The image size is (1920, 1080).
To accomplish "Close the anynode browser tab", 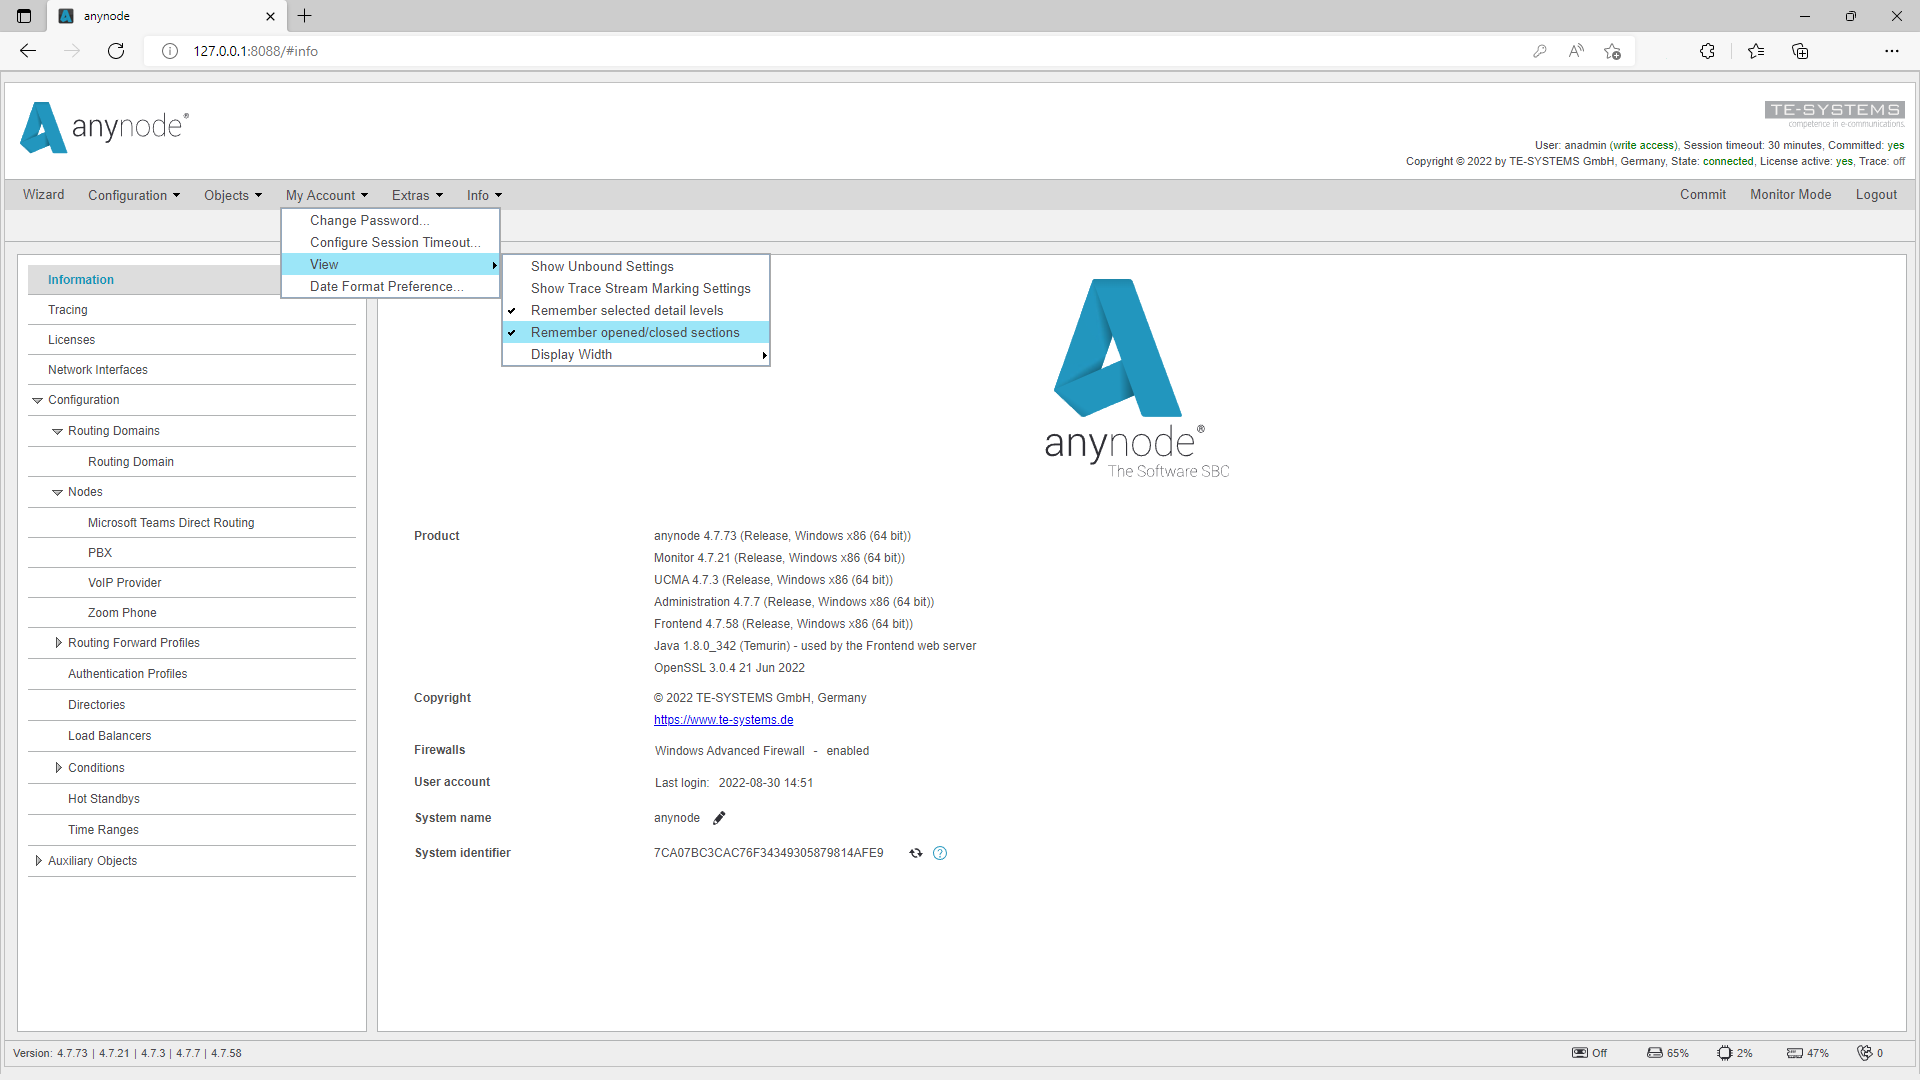I will pos(270,16).
